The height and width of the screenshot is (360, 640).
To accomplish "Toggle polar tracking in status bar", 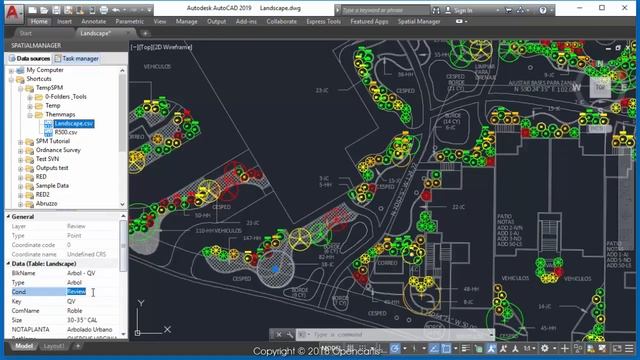I will [x=395, y=349].
